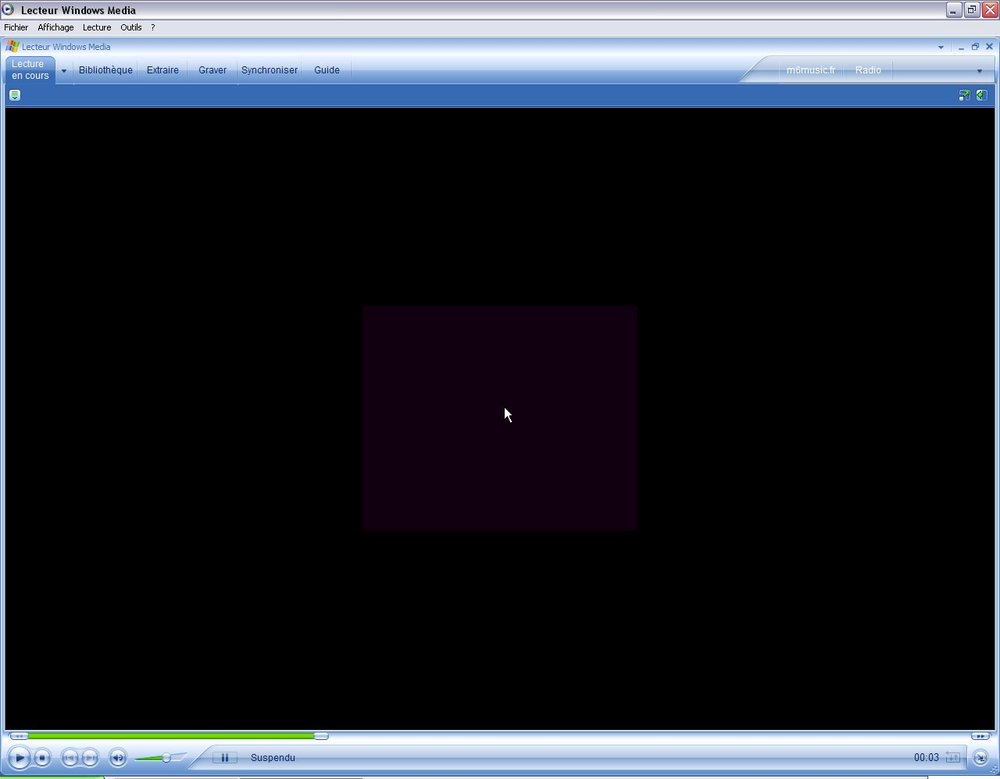Open the online services dropdown on the right
Image resolution: width=1000 pixels, height=779 pixels.
tap(978, 70)
